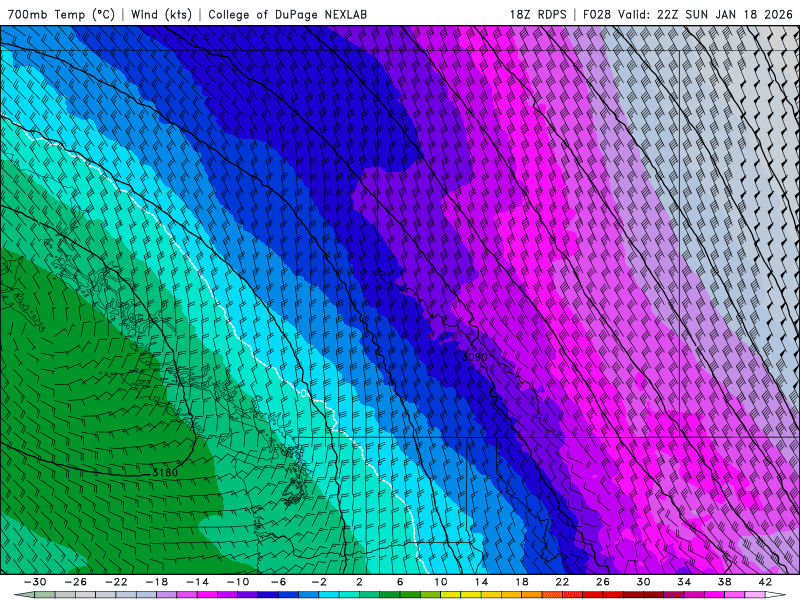Click the 6 colorbar value
Screen dimensions: 800x600
[399, 582]
